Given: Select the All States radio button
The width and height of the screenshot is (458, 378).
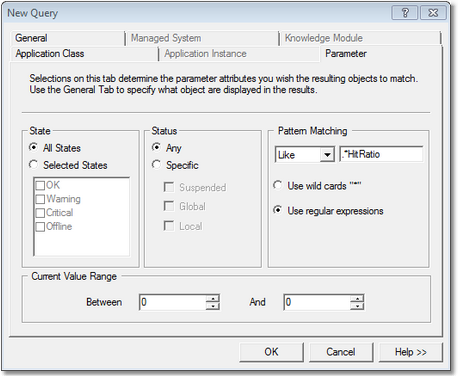Looking at the screenshot, I should [33, 147].
